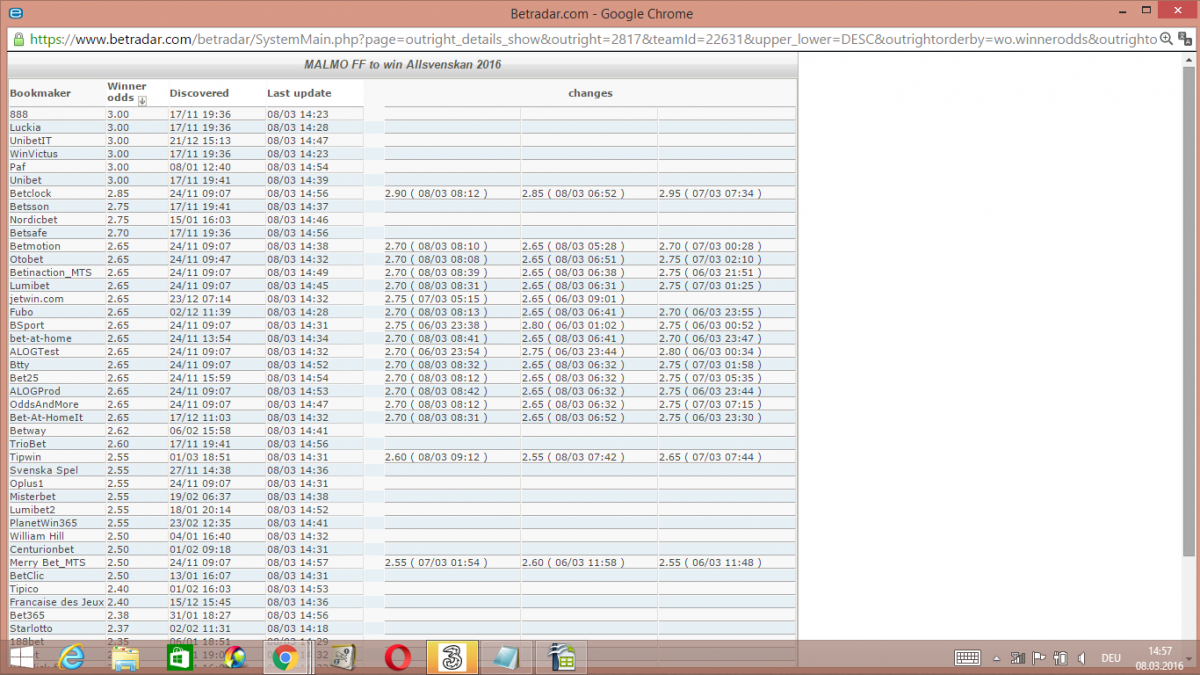1200x675 pixels.
Task: Click the Betway odds value 2.62
Action: coord(118,430)
